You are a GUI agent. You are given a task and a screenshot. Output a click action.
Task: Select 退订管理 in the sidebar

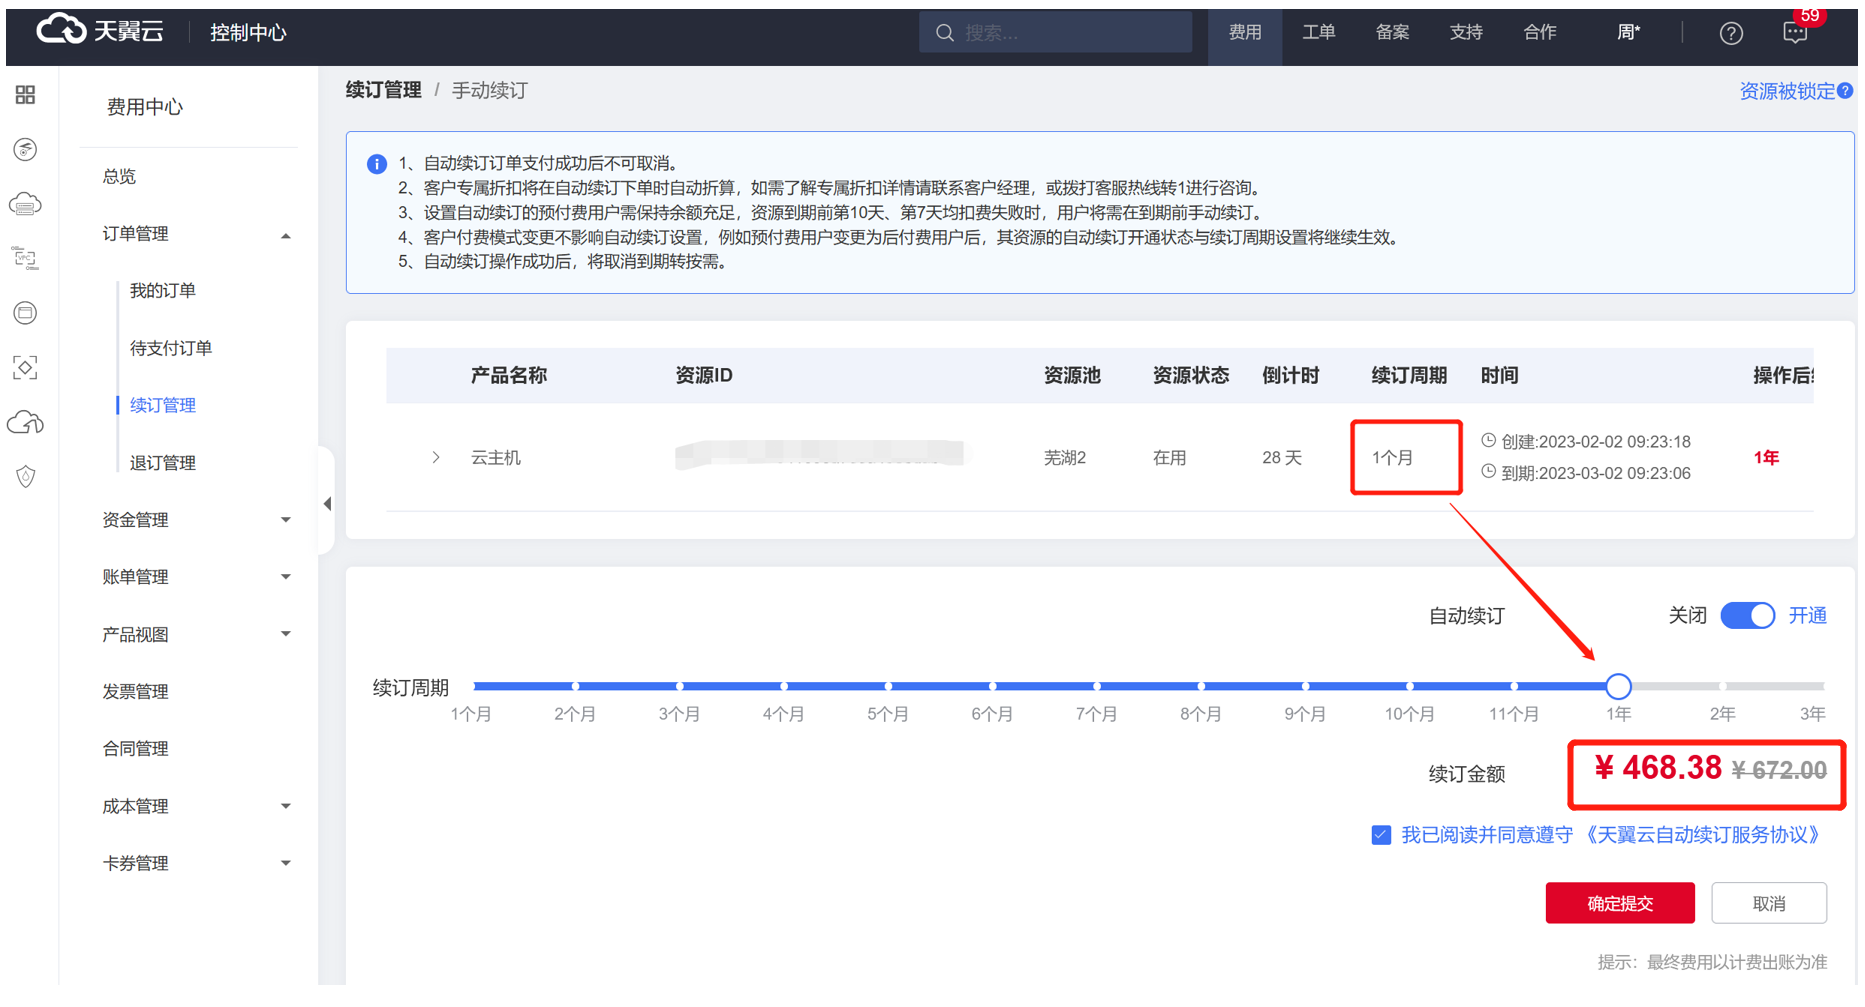click(x=163, y=463)
